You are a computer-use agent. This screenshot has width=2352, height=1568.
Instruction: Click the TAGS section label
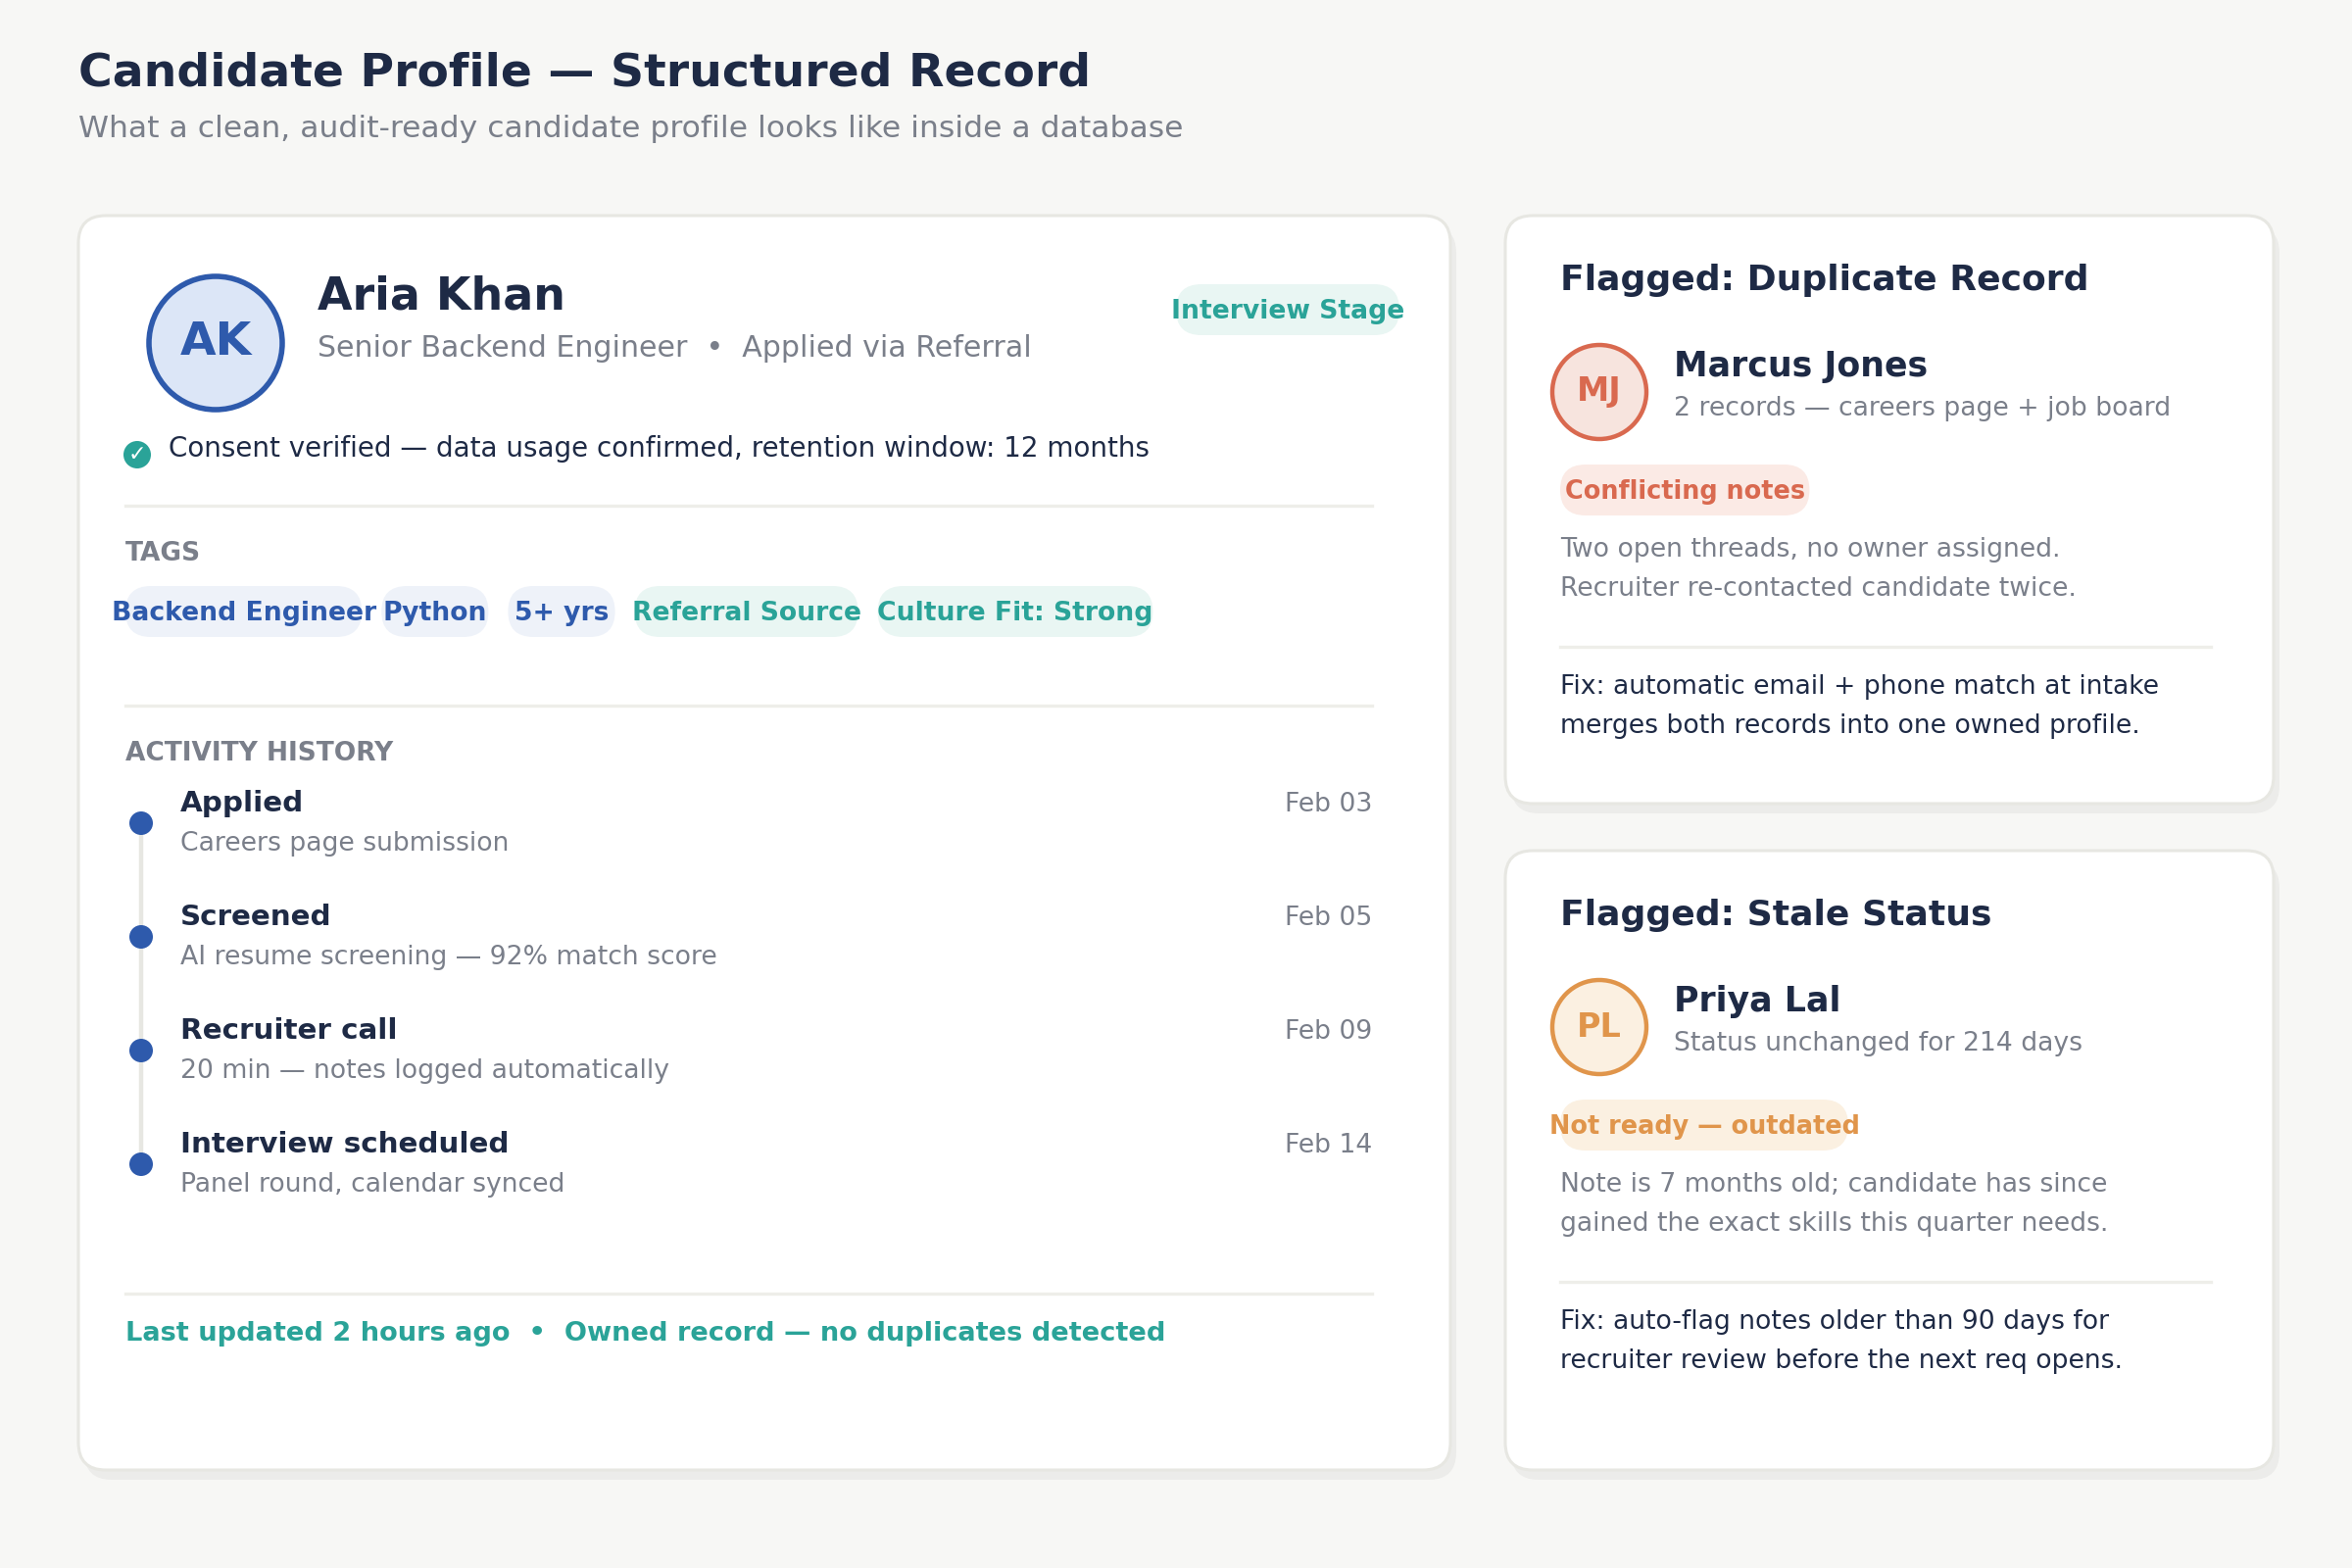162,552
